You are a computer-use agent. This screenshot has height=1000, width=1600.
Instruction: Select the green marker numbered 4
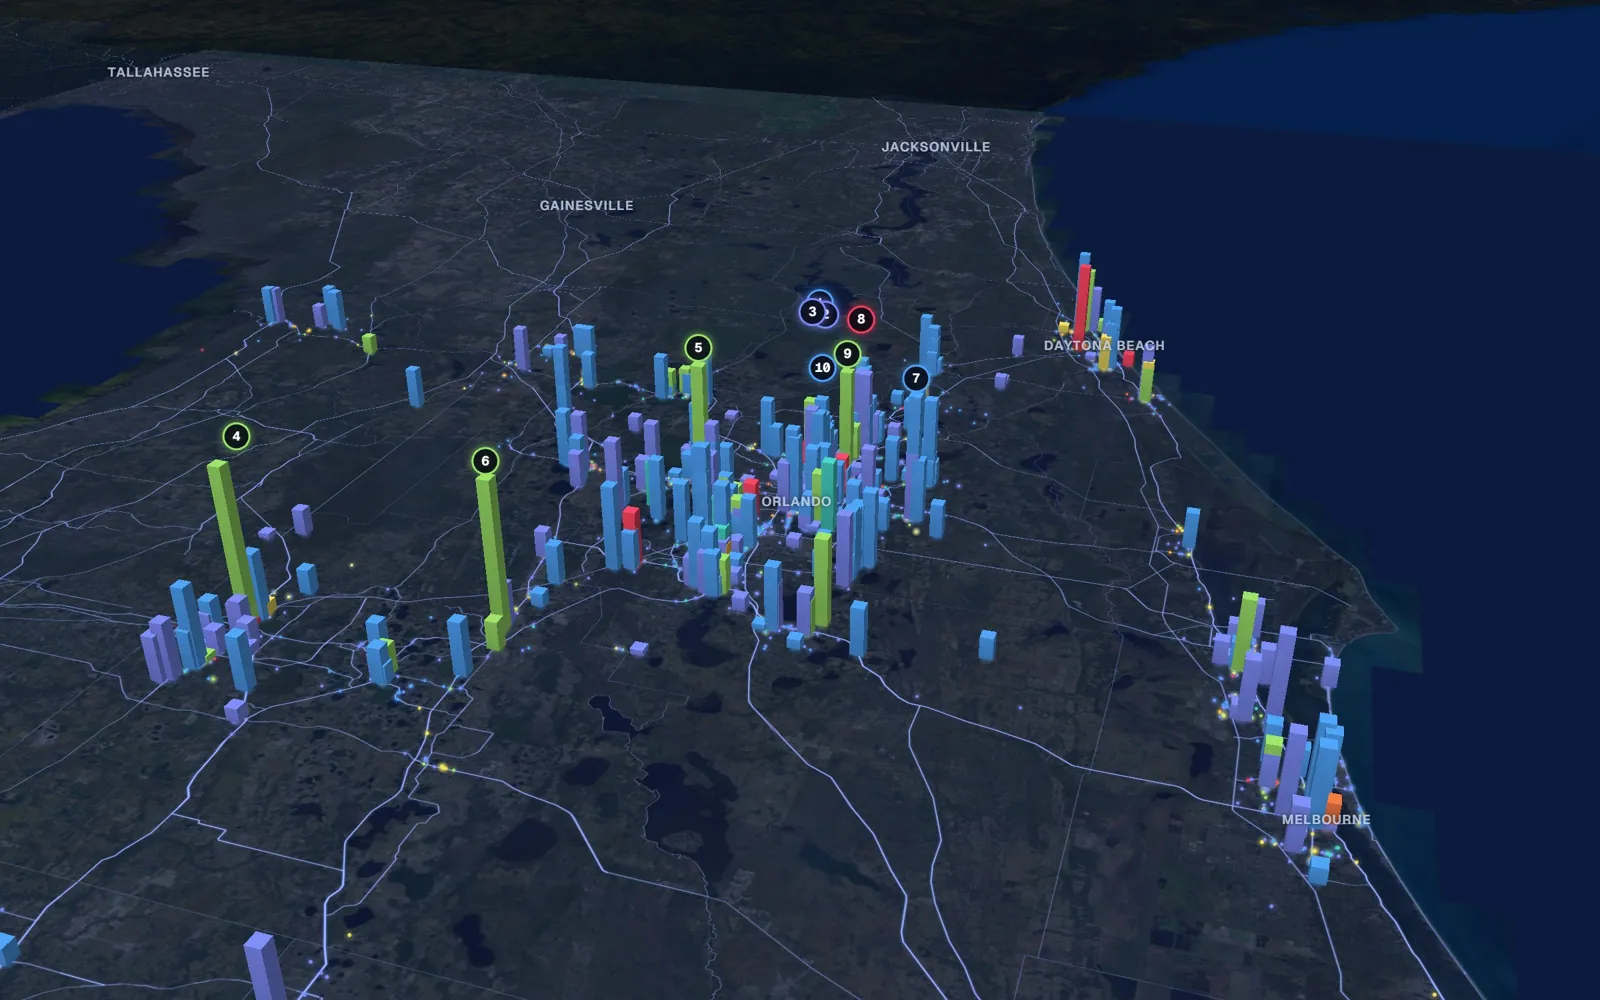click(x=236, y=436)
